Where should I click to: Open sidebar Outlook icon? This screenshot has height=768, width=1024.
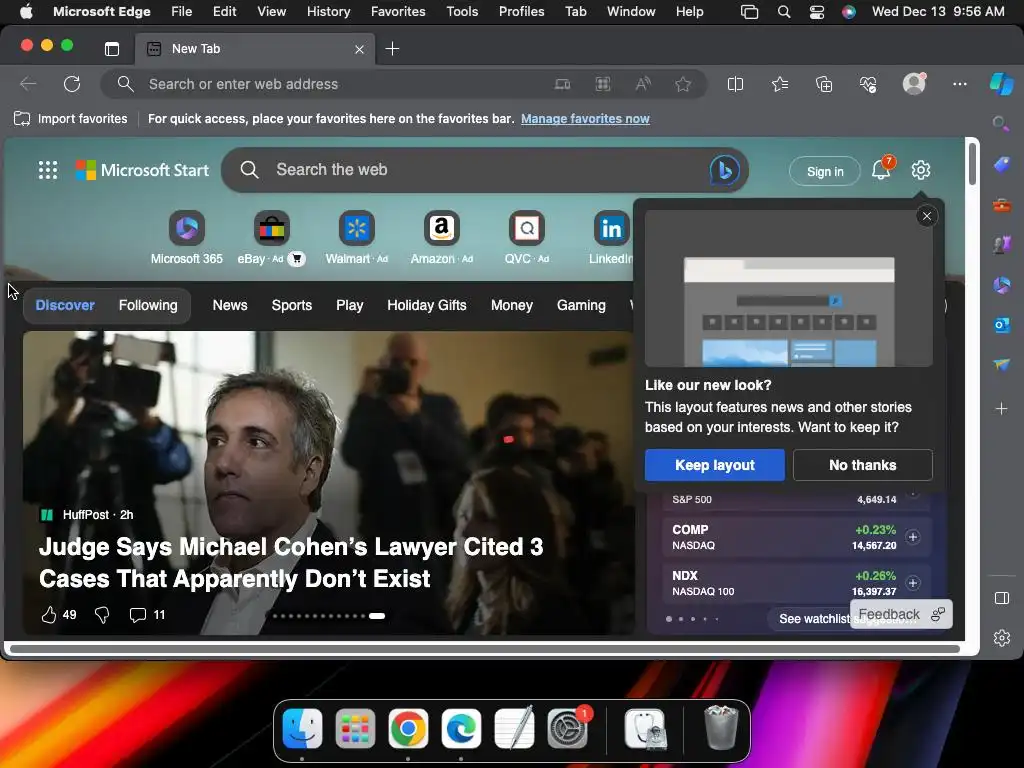[1002, 324]
